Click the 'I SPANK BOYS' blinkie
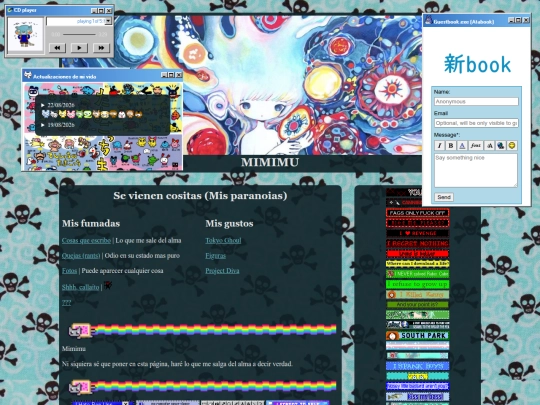Screen dimensions: 540x405 click(x=417, y=366)
